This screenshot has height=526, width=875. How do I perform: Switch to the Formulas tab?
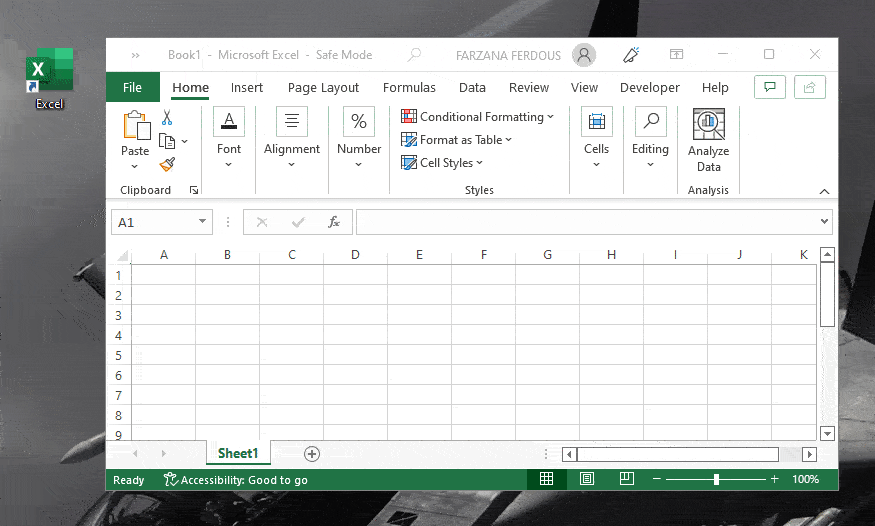click(x=409, y=88)
